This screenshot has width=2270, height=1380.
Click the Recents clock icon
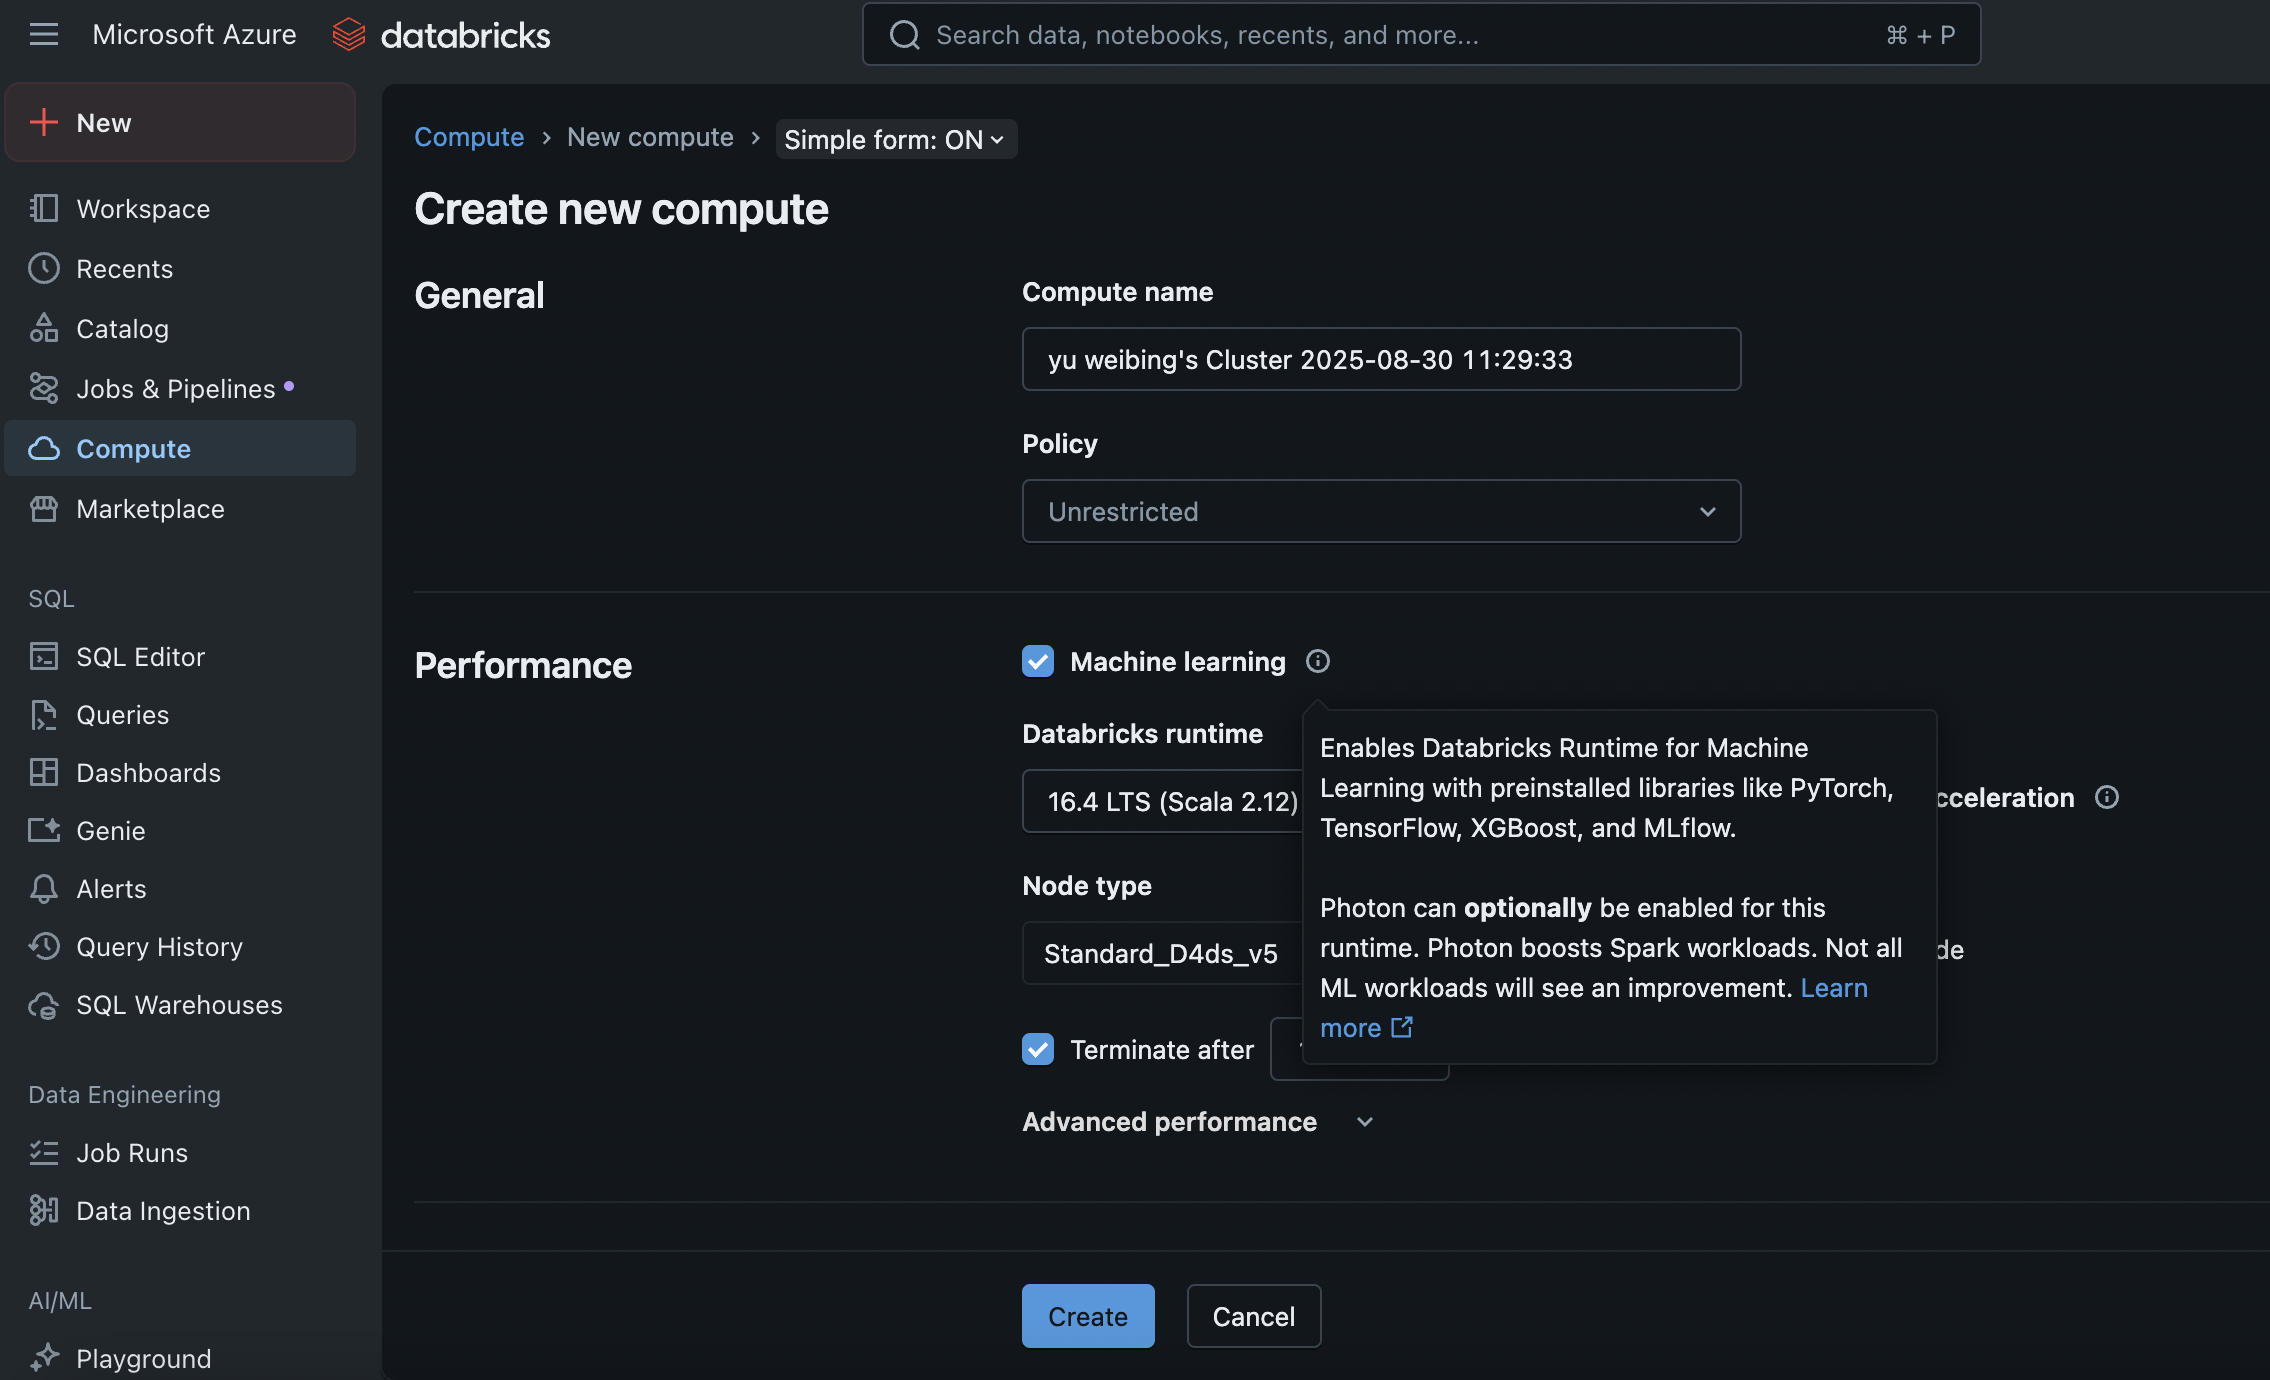point(44,268)
